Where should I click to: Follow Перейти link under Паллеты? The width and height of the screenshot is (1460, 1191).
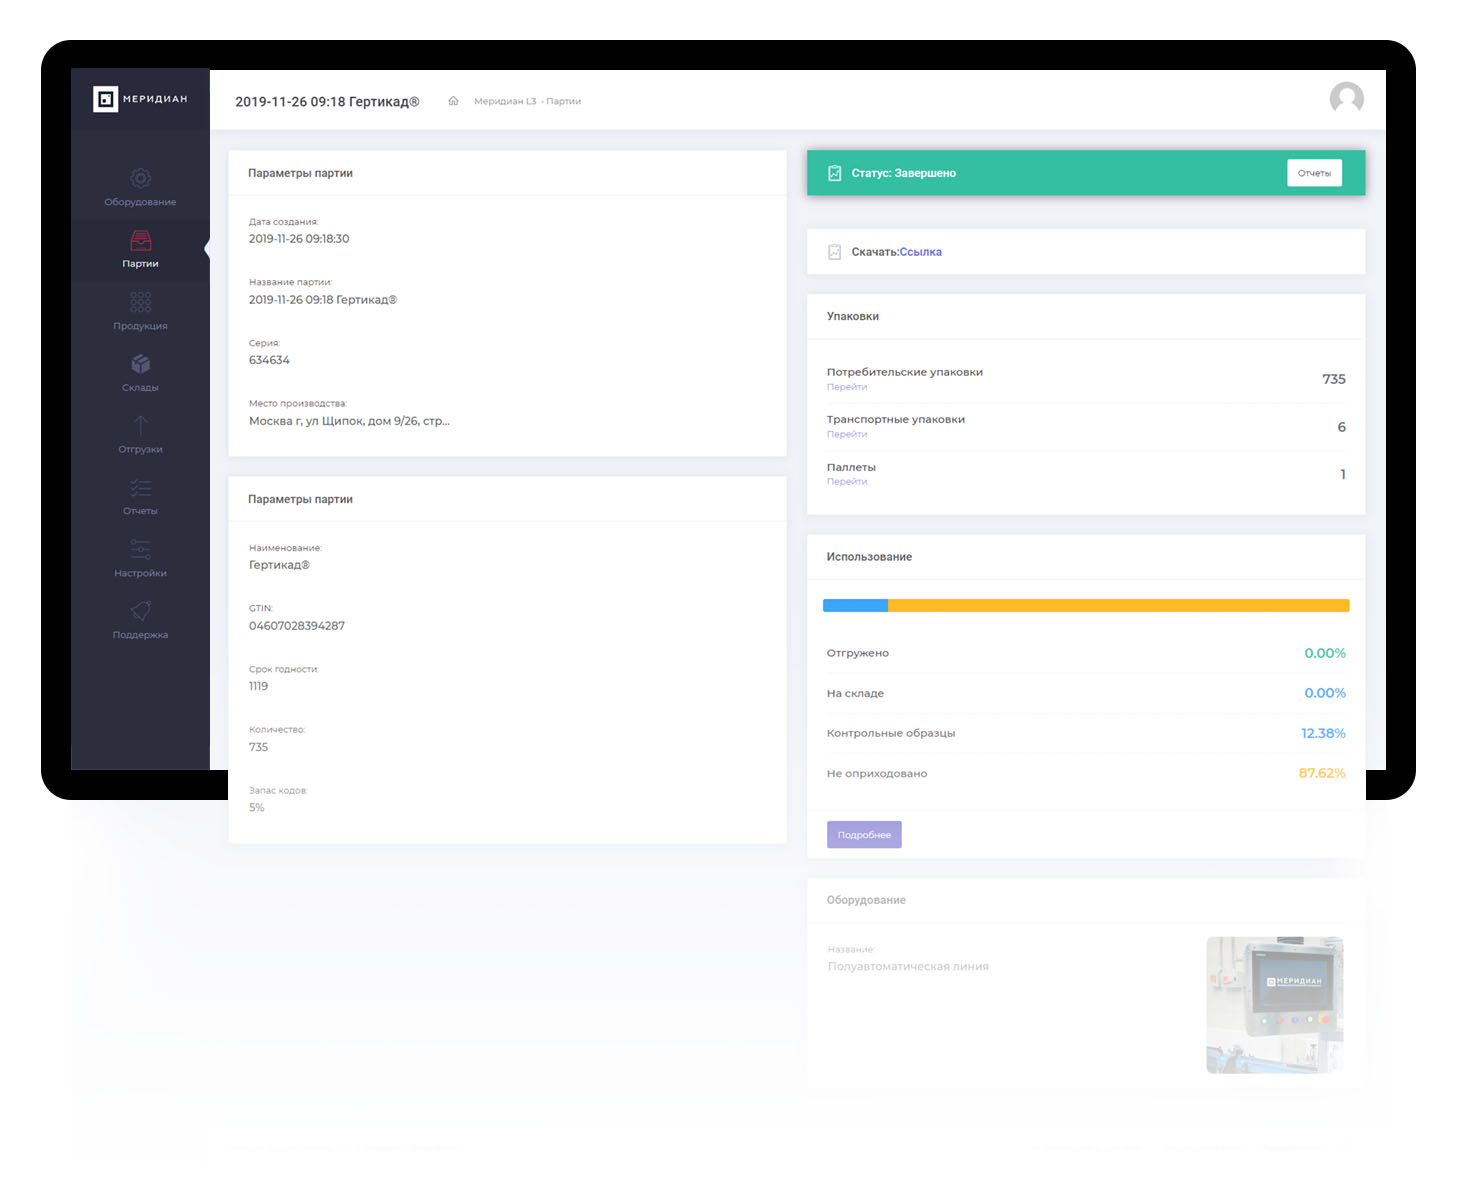pyautogui.click(x=846, y=482)
